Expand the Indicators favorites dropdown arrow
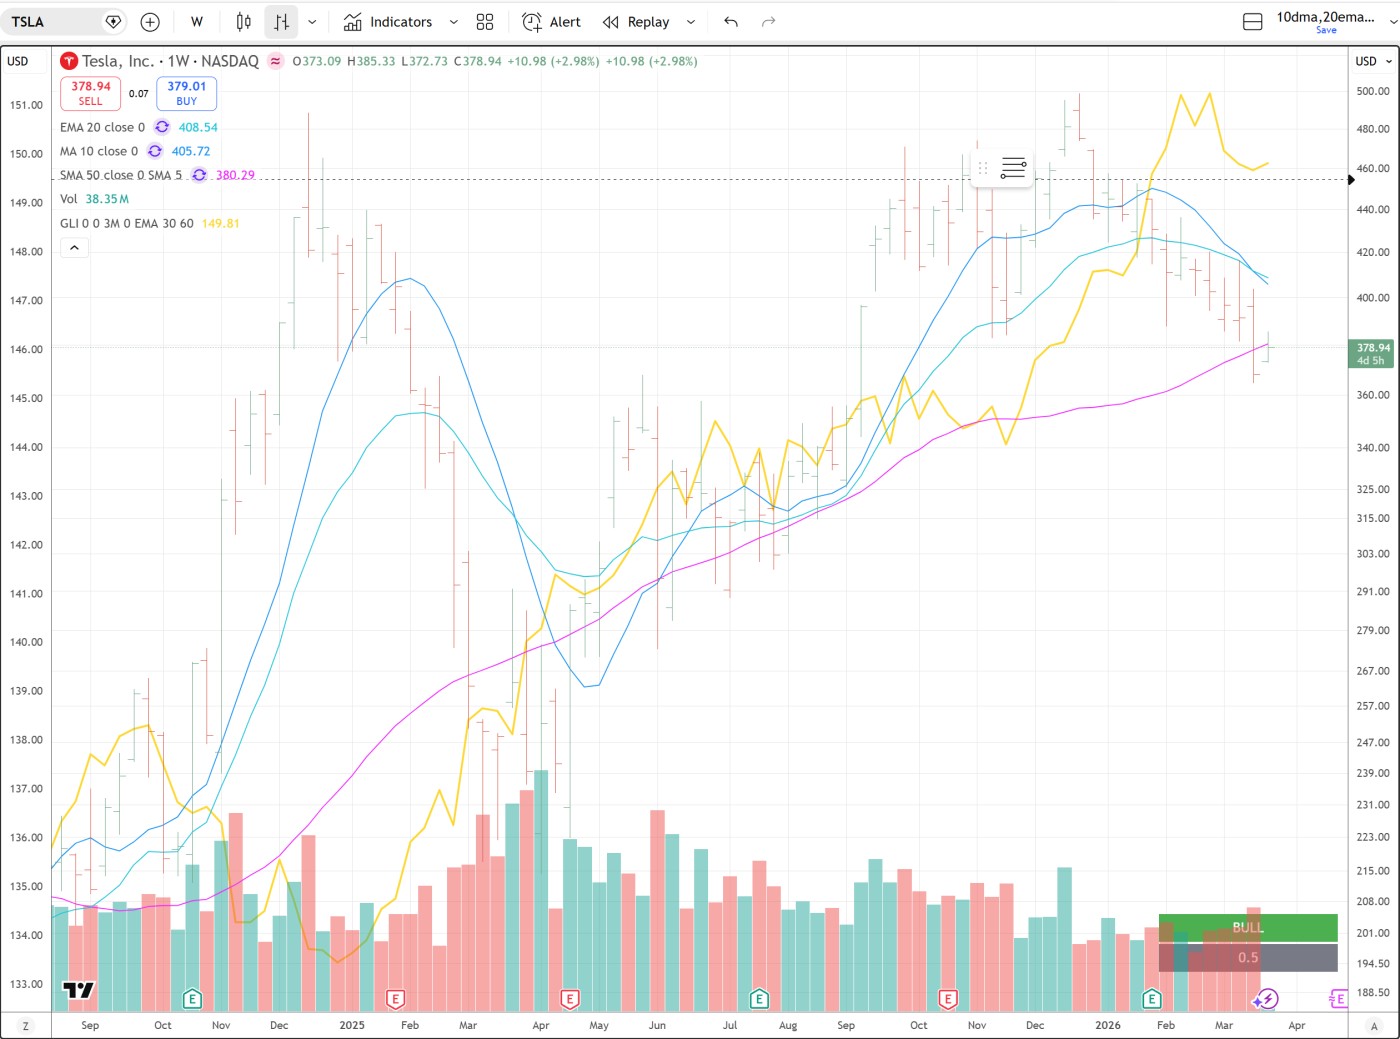 tap(454, 22)
